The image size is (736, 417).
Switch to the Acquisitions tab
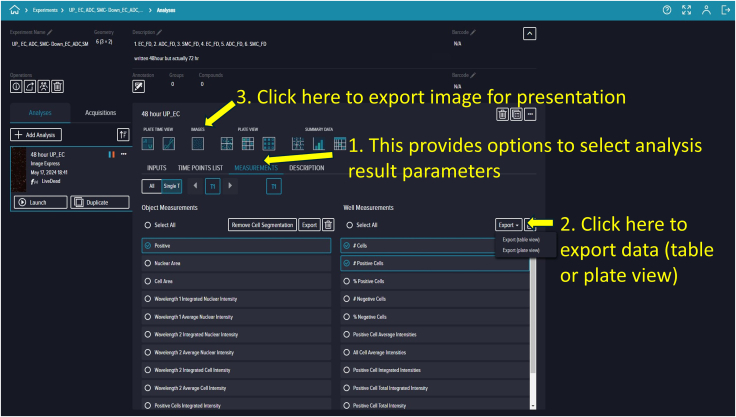pos(100,113)
